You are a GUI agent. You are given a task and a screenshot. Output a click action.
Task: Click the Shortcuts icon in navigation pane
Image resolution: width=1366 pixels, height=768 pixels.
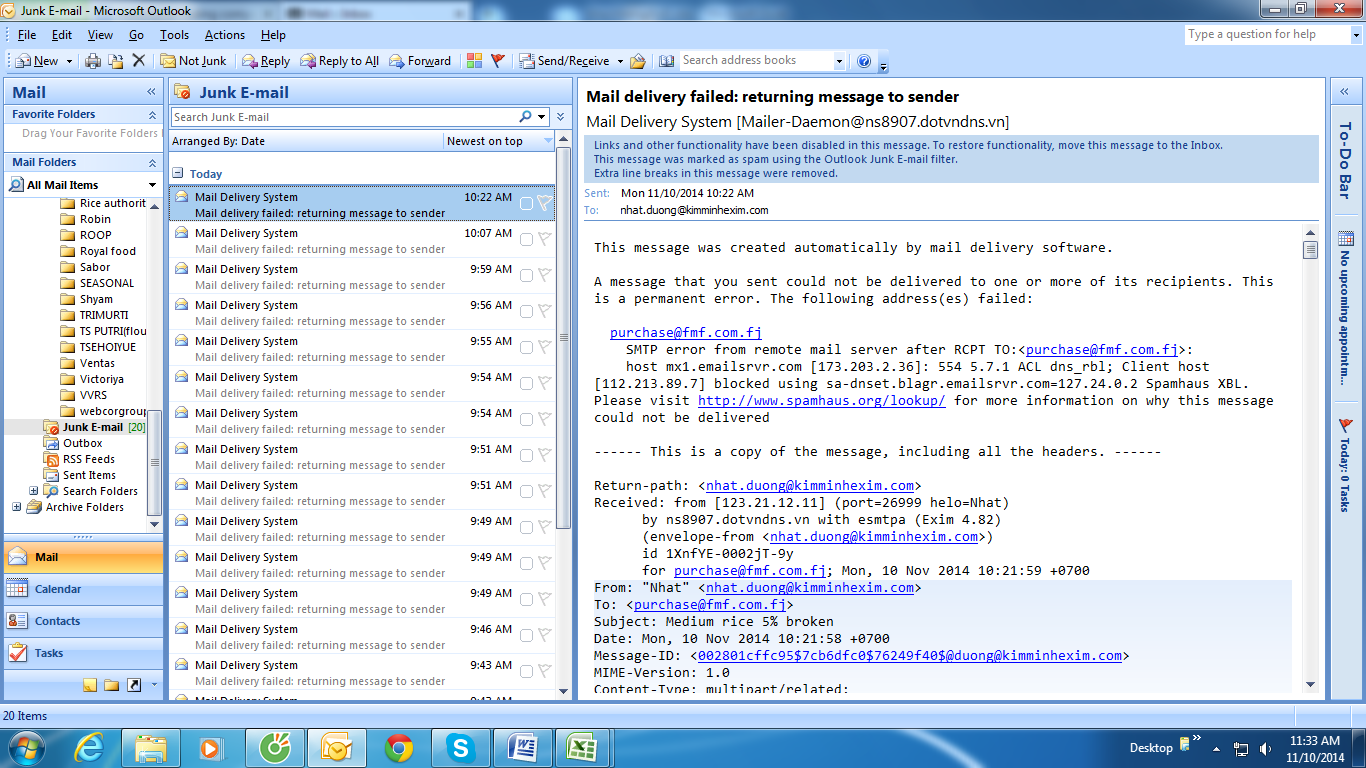click(x=133, y=685)
